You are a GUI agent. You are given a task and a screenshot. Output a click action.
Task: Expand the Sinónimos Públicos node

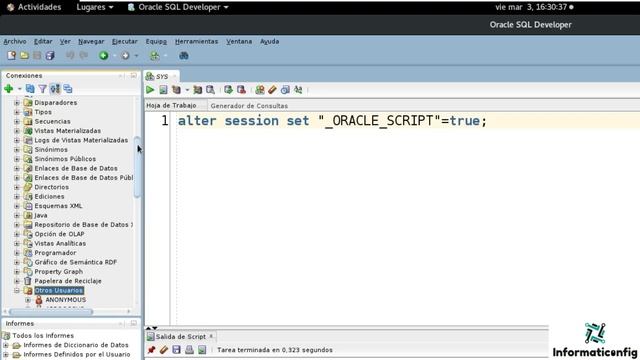pos(17,159)
